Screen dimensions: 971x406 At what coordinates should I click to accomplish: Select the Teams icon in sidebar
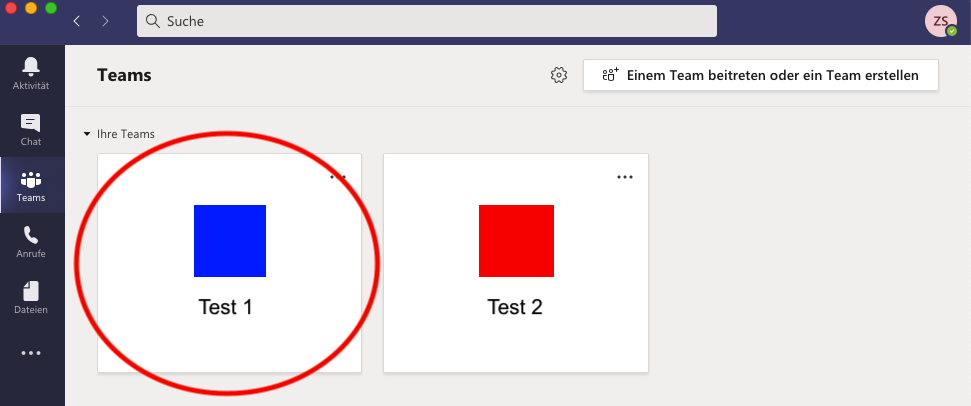click(31, 186)
